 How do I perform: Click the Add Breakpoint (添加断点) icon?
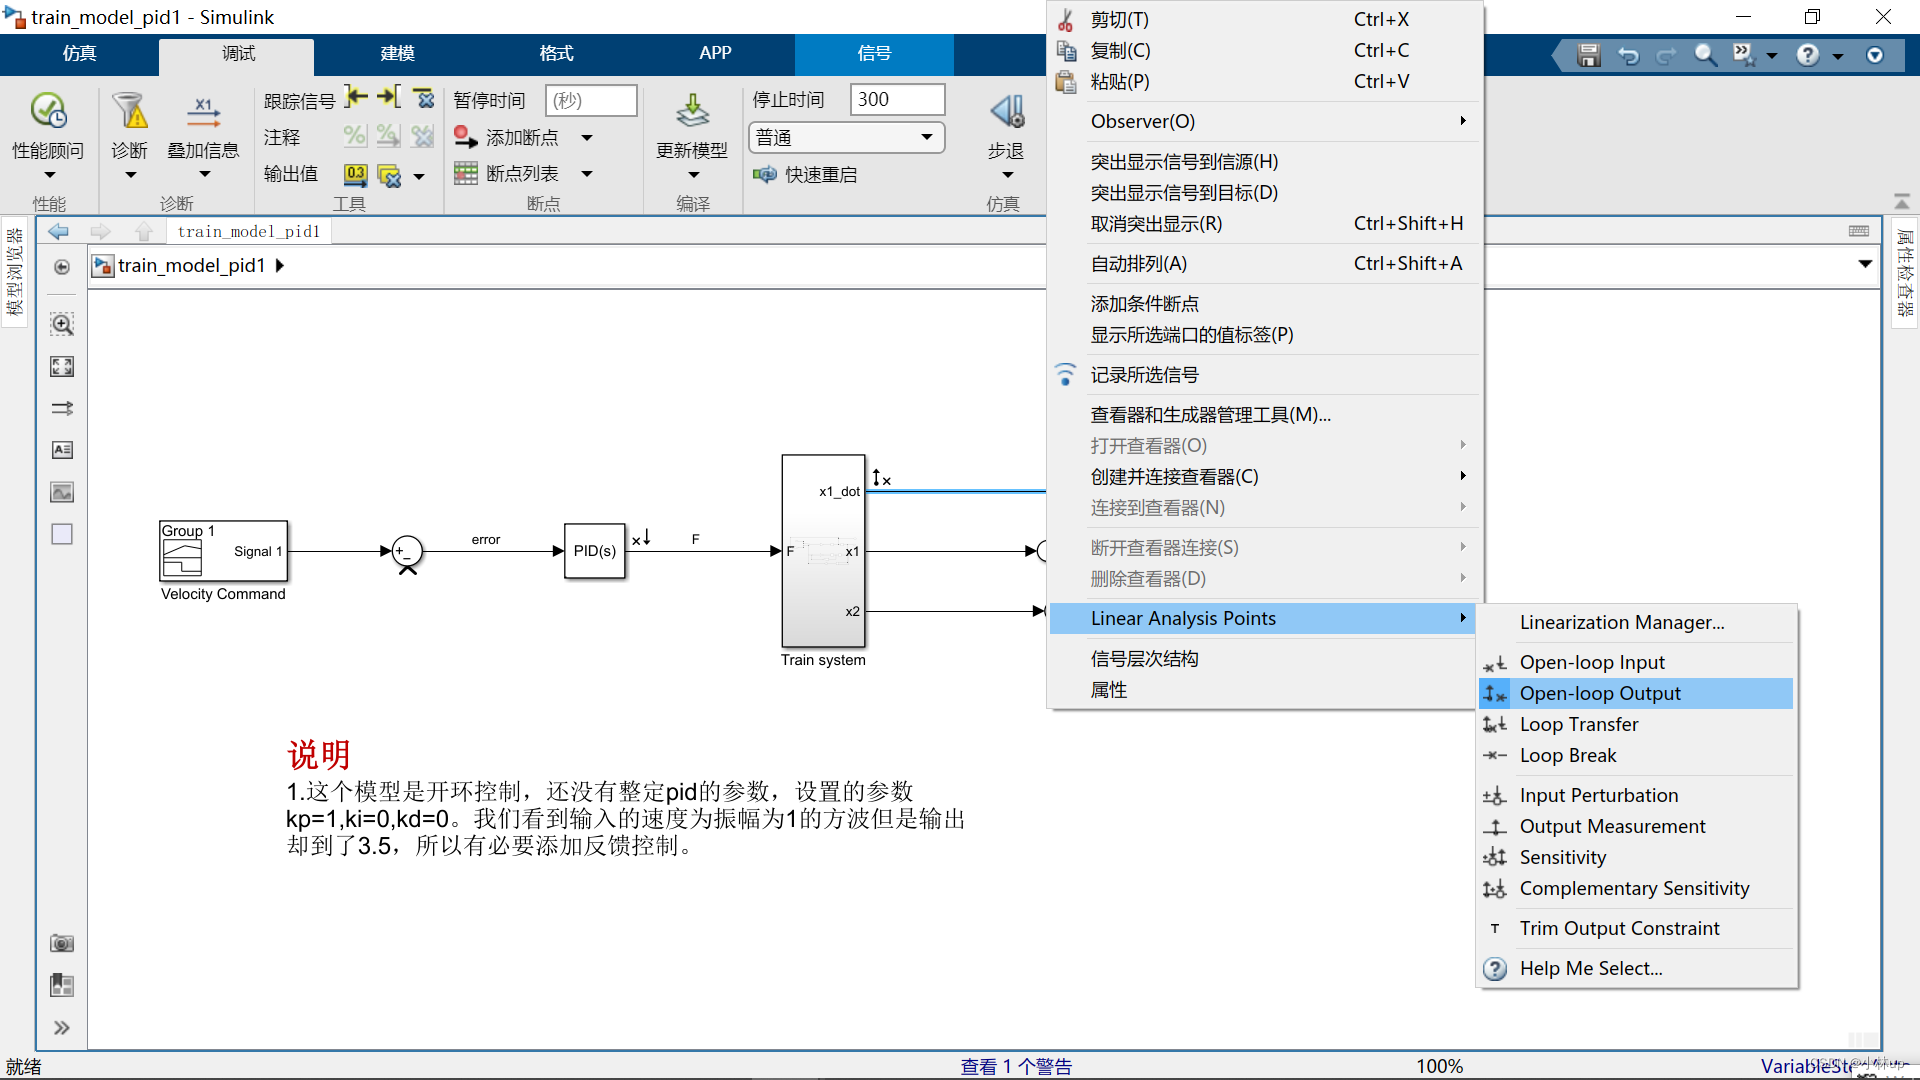[x=465, y=137]
